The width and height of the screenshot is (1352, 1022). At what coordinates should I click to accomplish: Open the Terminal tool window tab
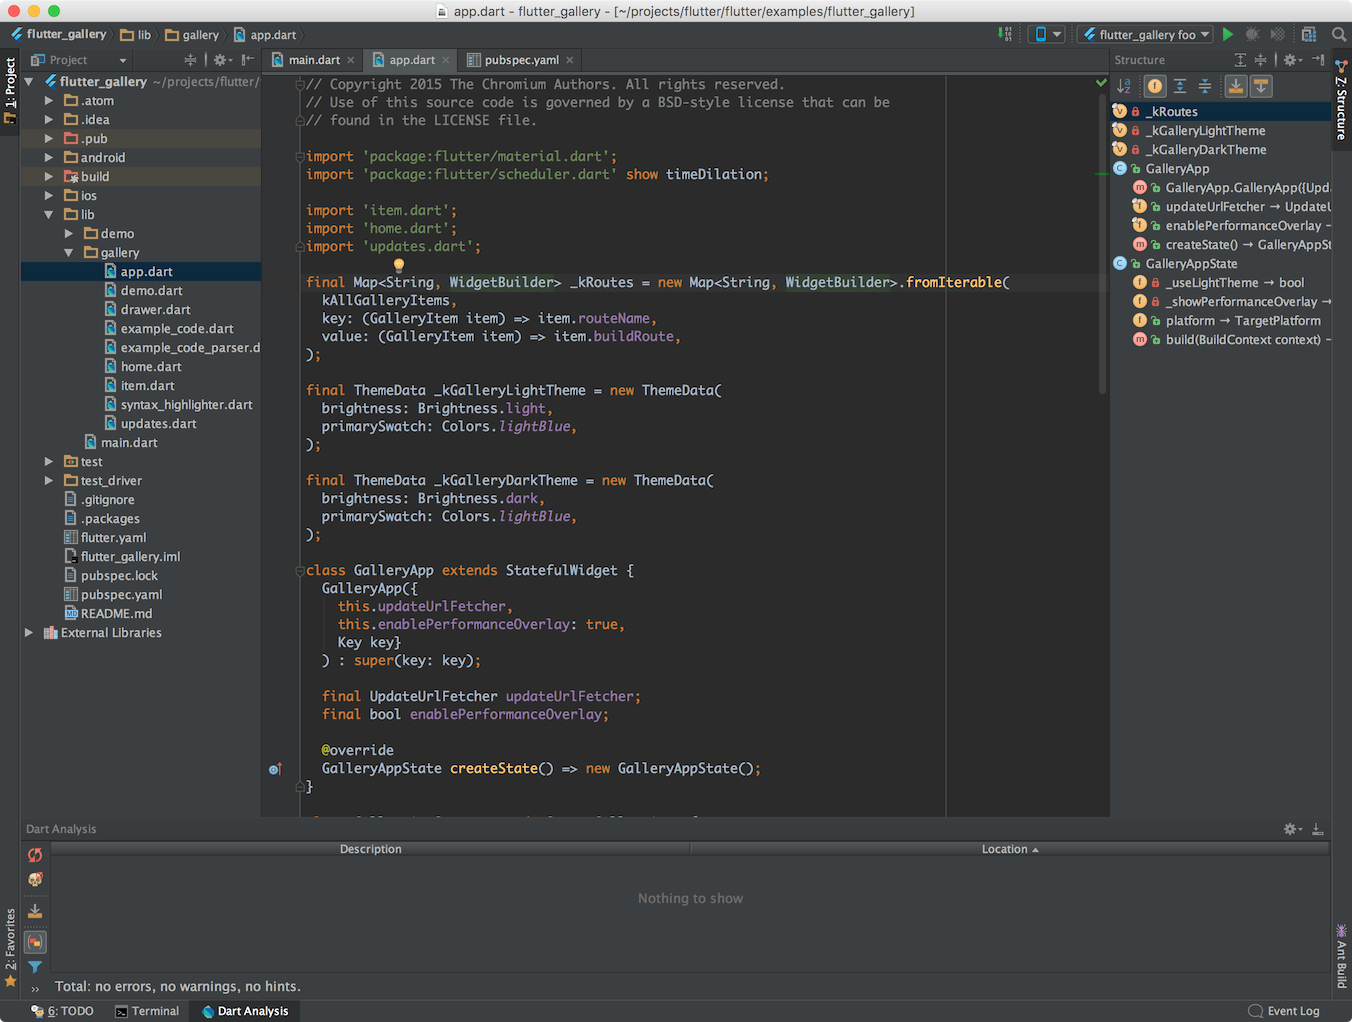click(x=147, y=1011)
